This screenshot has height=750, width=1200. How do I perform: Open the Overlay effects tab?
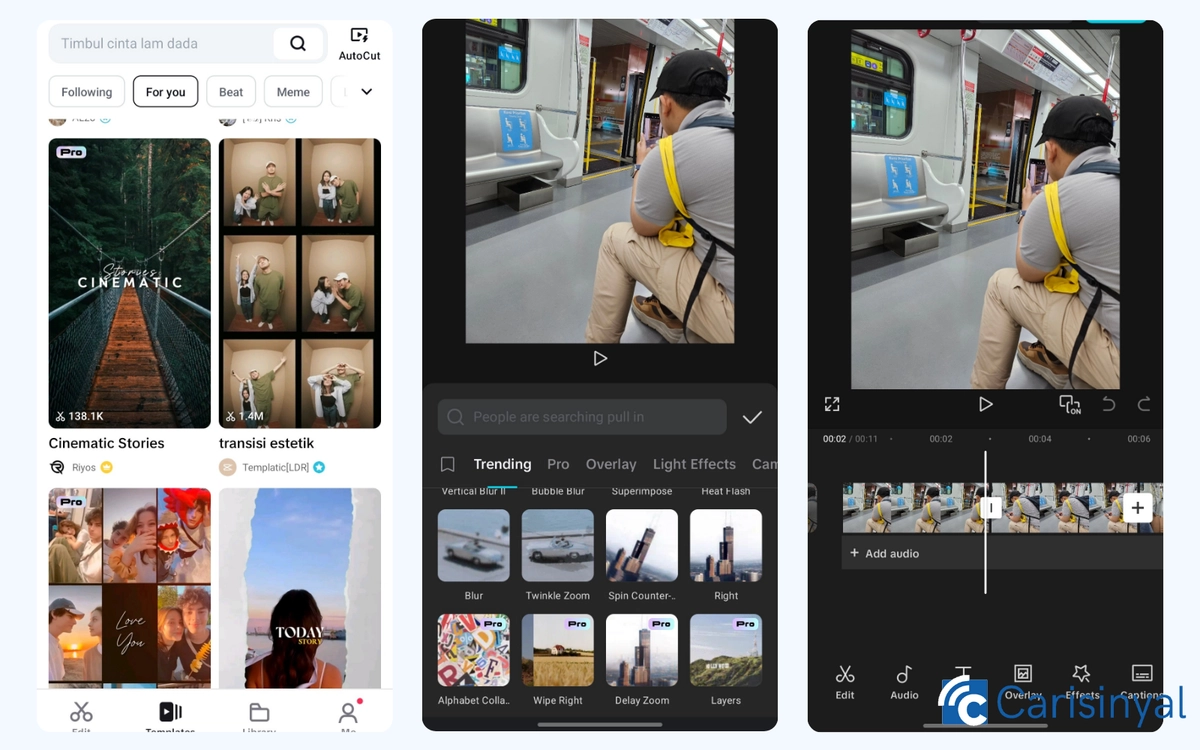coord(611,464)
